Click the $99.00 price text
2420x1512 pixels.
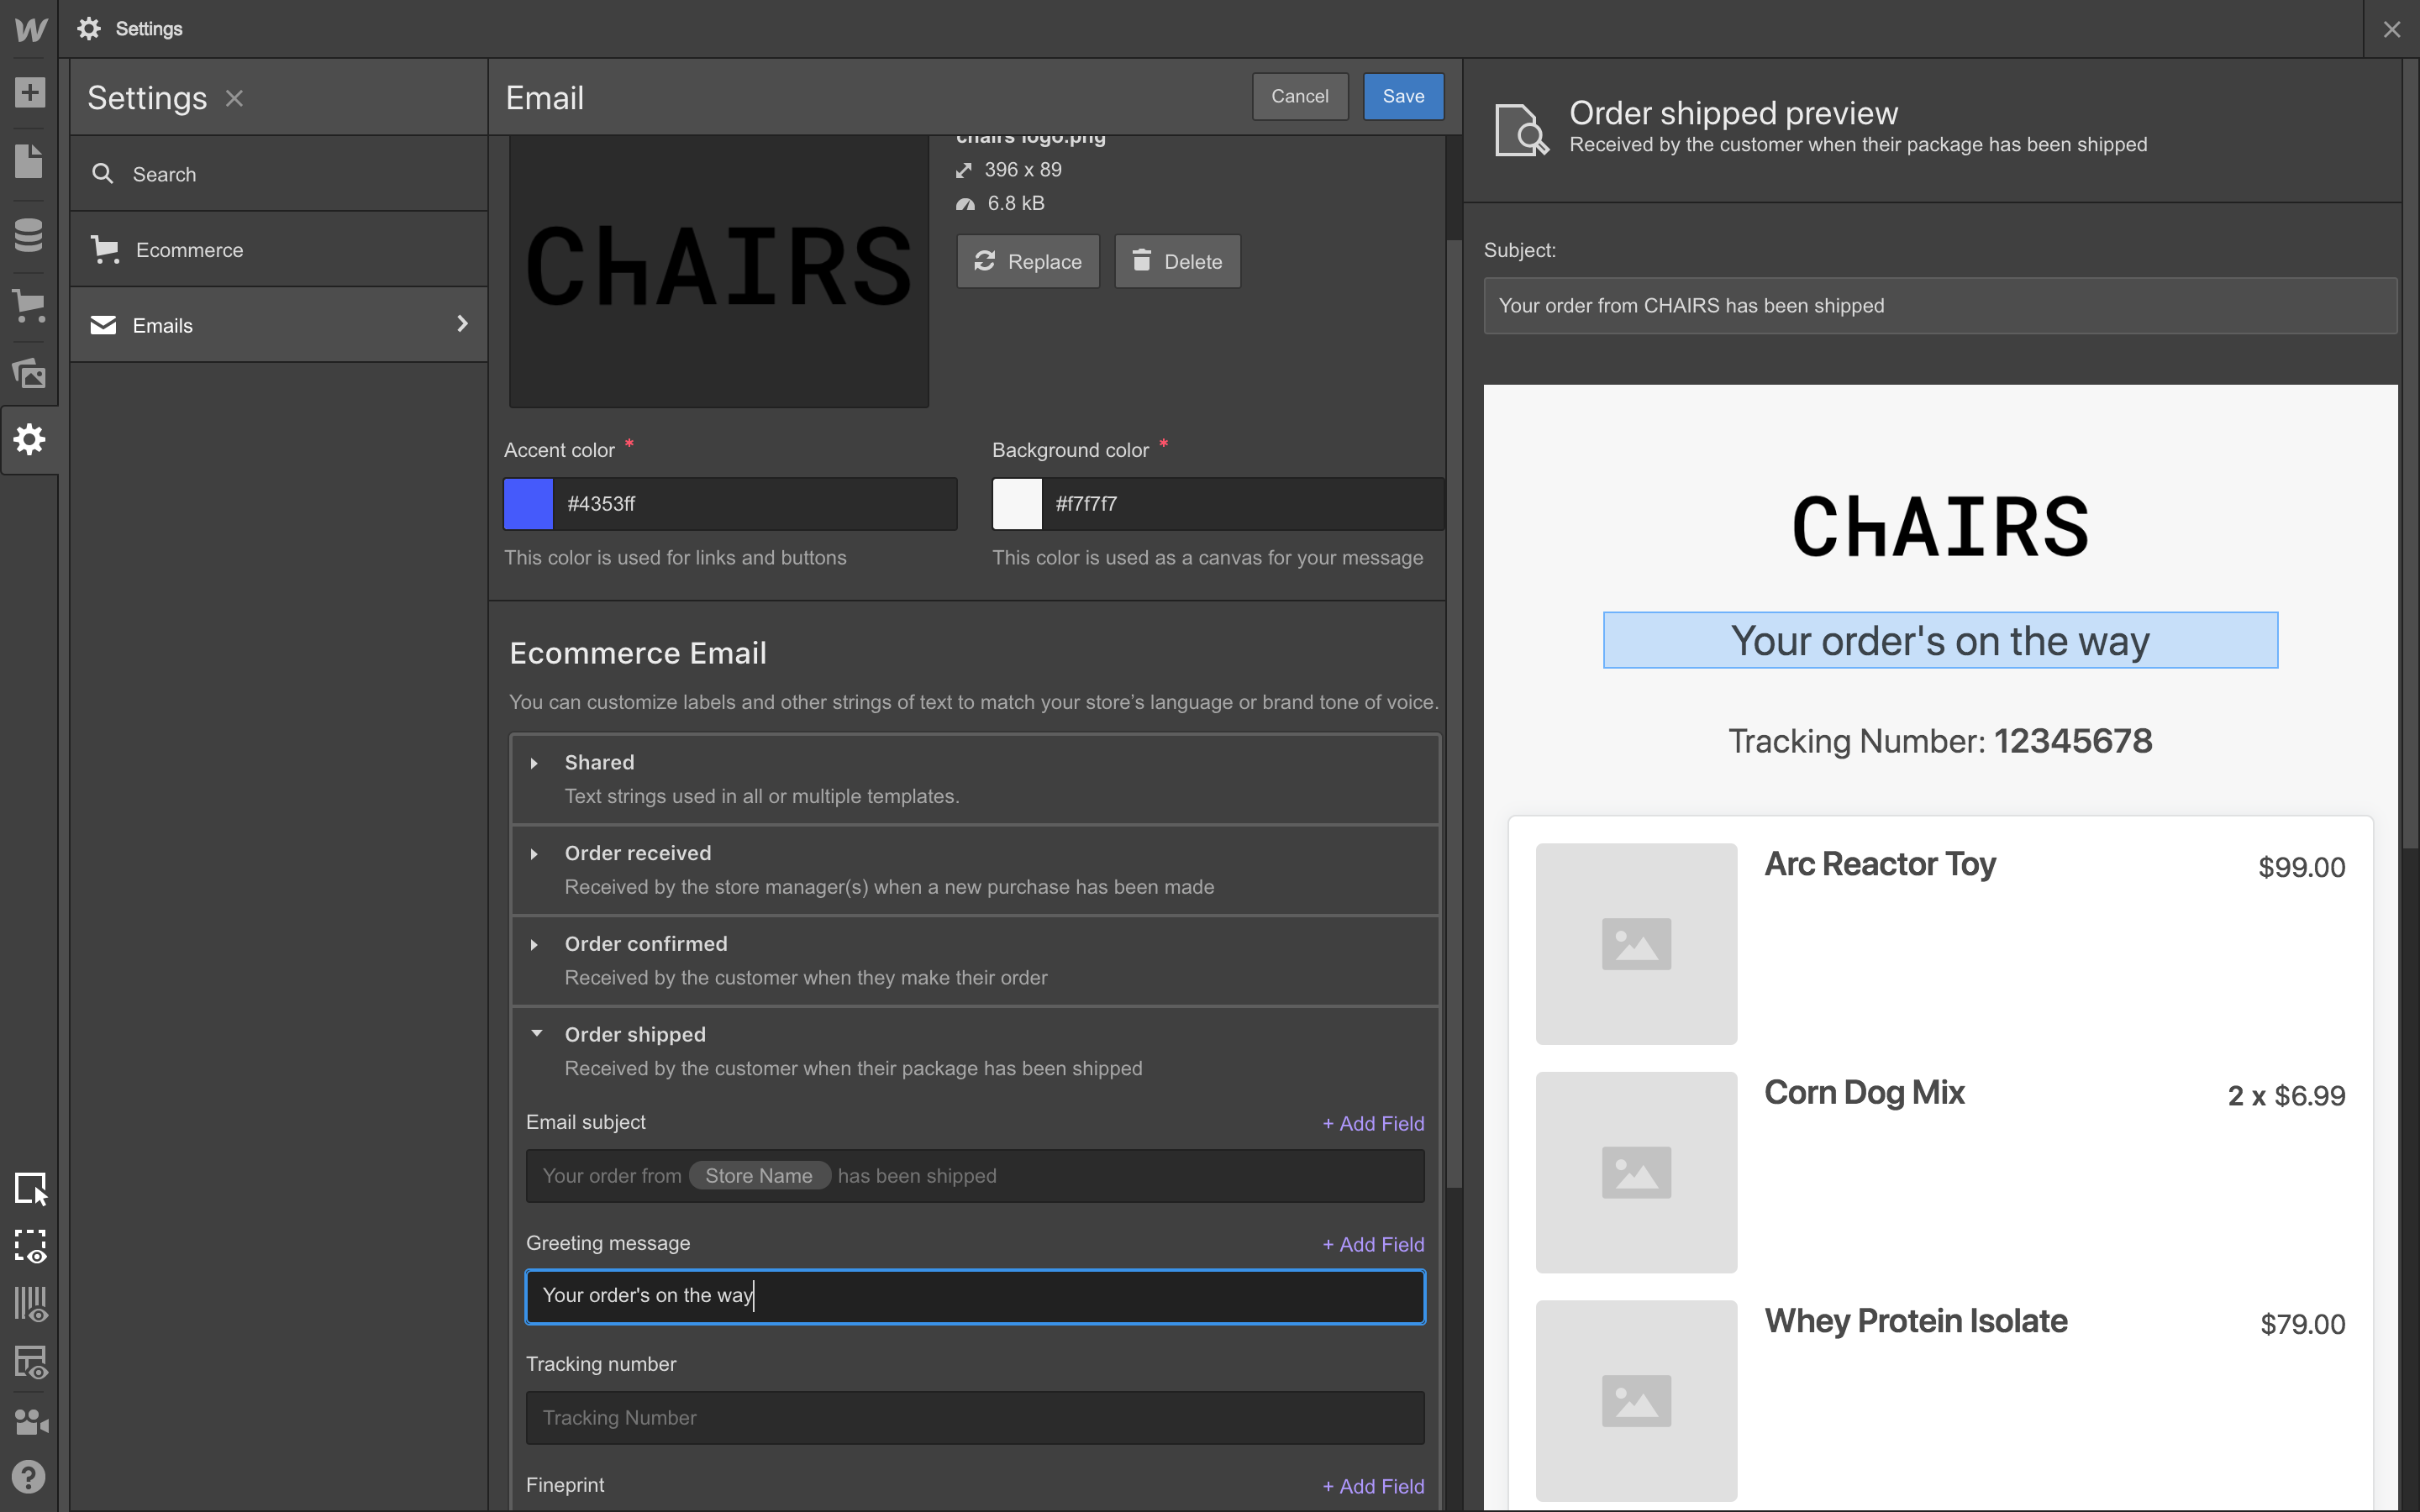pyautogui.click(x=2301, y=867)
